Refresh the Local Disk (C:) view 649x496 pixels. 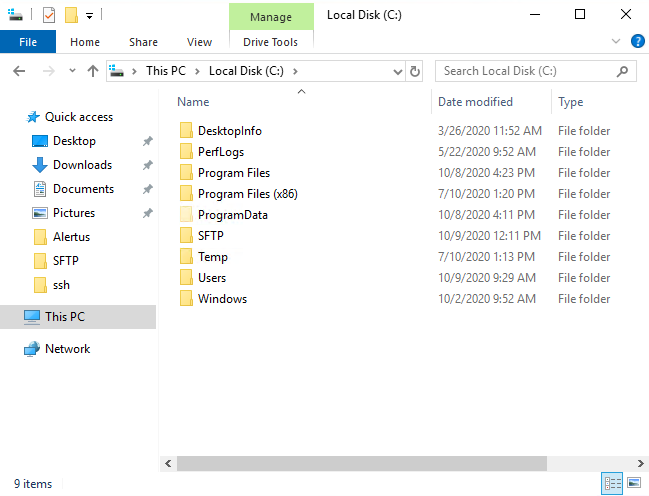coord(415,71)
